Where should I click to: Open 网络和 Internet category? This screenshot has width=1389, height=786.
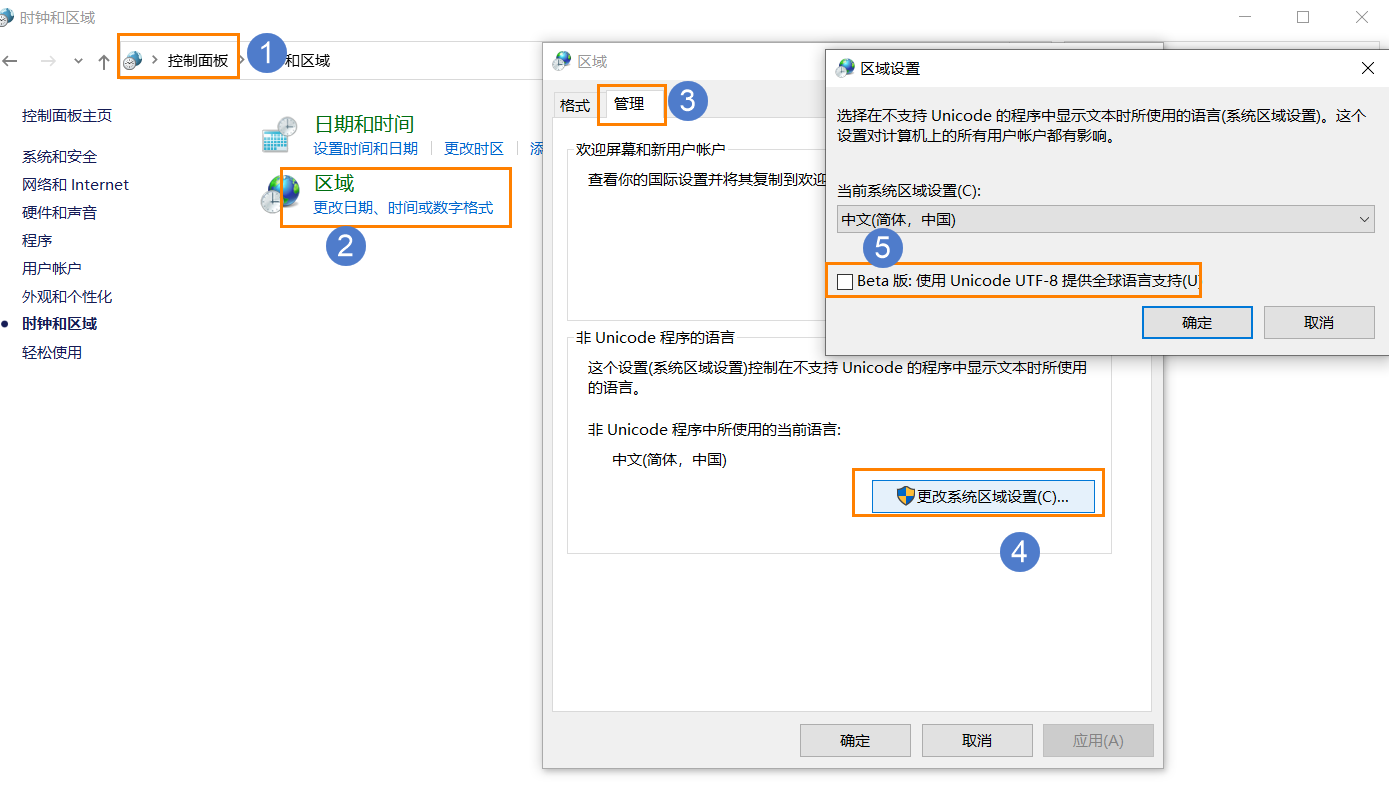[x=75, y=185]
